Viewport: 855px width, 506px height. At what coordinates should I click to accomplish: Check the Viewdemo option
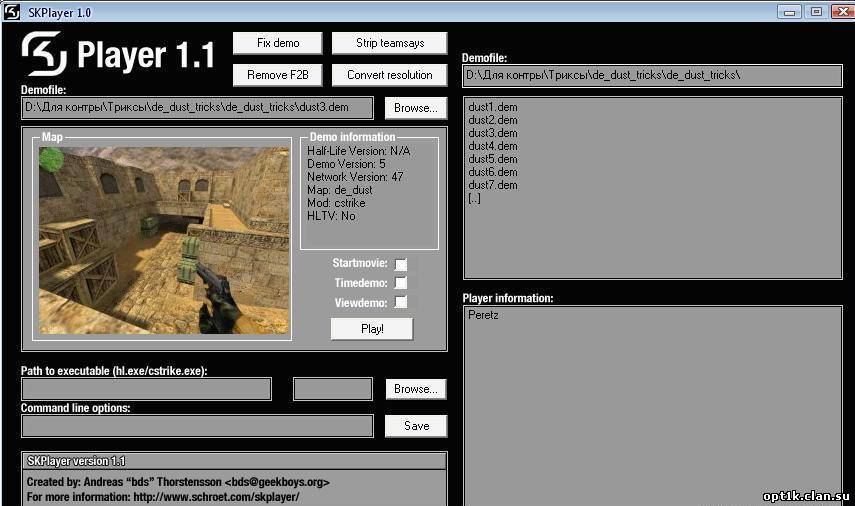(x=401, y=302)
